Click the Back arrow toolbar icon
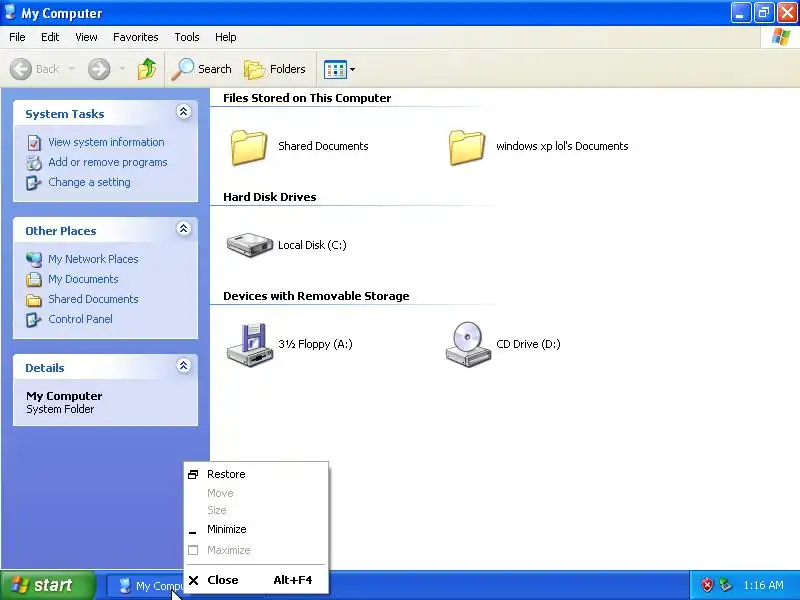The height and width of the screenshot is (600, 800). pyautogui.click(x=21, y=69)
